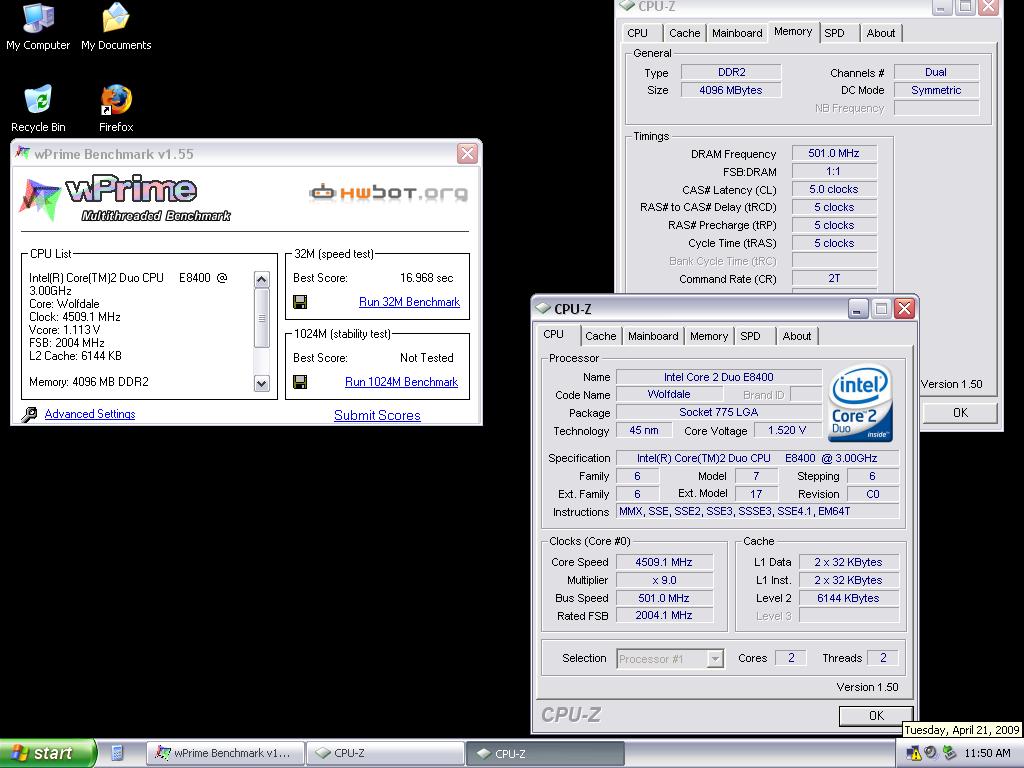
Task: Click the Command Rate 2T value
Action: [834, 279]
